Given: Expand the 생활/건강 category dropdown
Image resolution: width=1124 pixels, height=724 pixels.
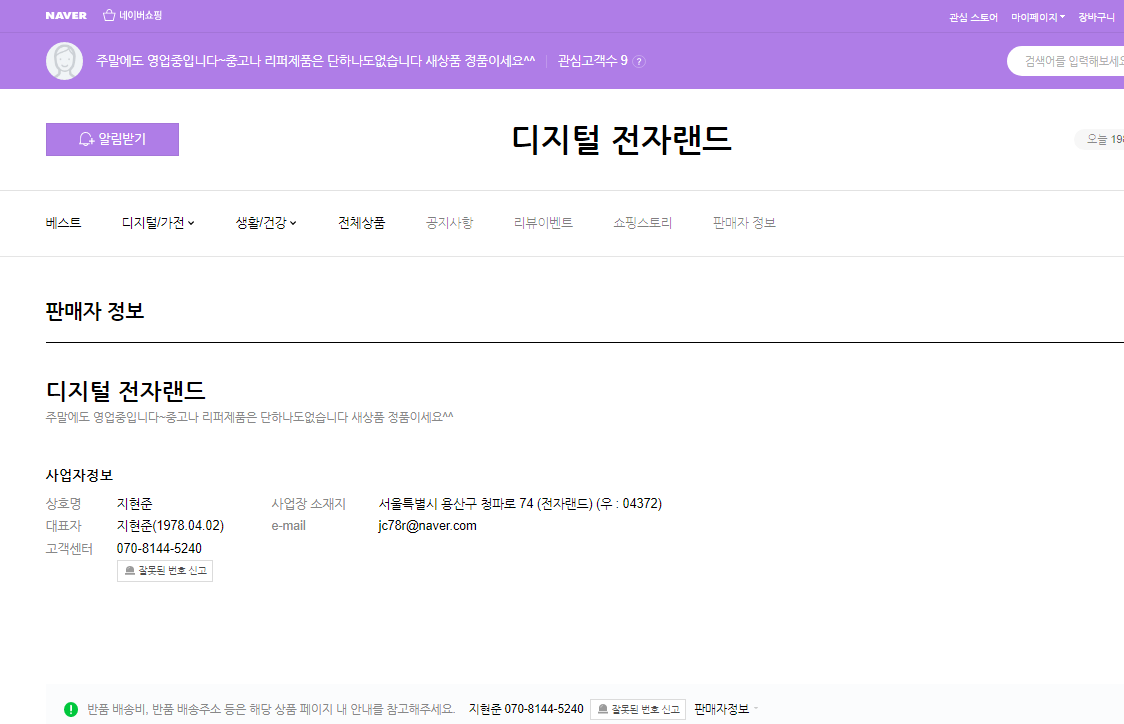Looking at the screenshot, I should click(266, 223).
